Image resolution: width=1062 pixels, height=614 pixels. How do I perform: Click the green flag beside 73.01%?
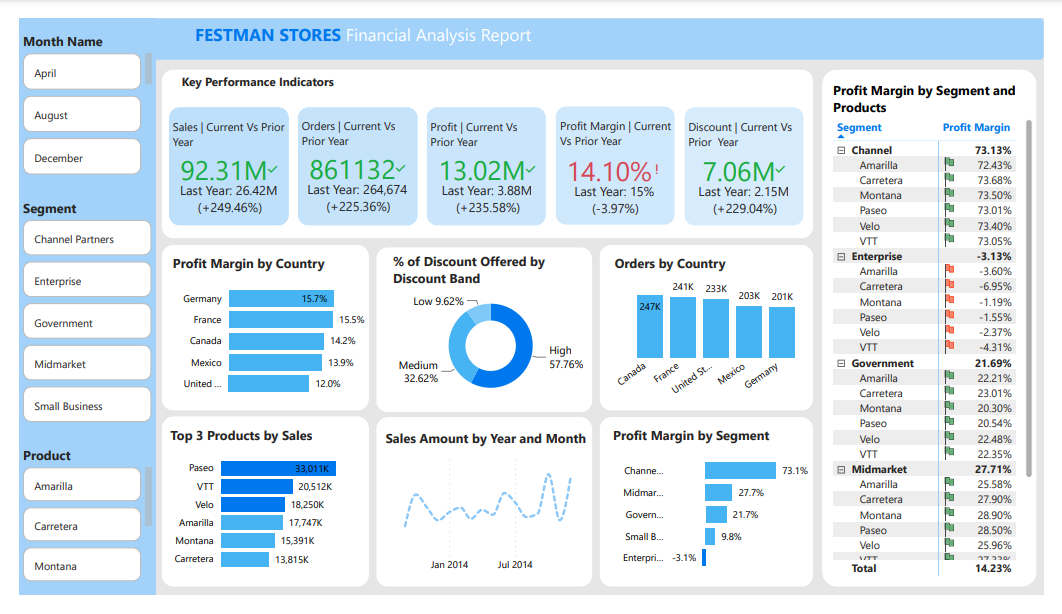click(950, 209)
